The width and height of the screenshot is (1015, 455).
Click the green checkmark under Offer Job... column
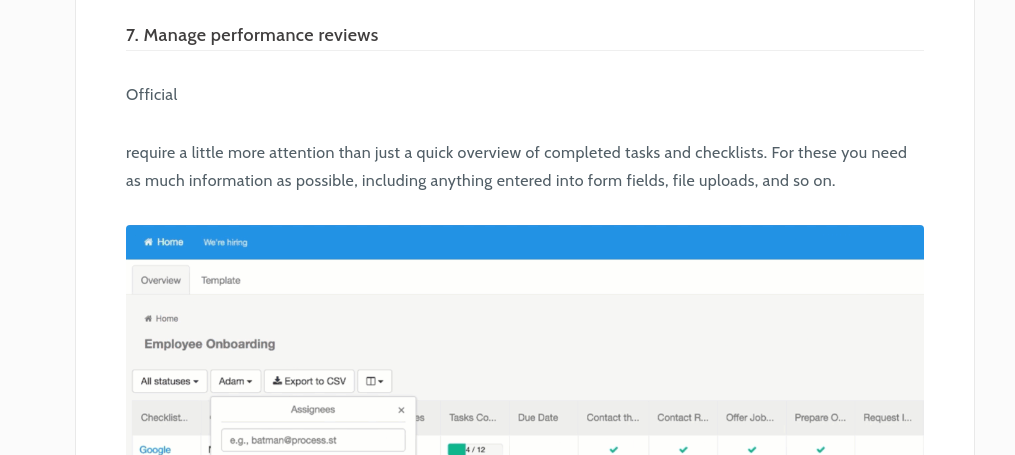pos(752,449)
